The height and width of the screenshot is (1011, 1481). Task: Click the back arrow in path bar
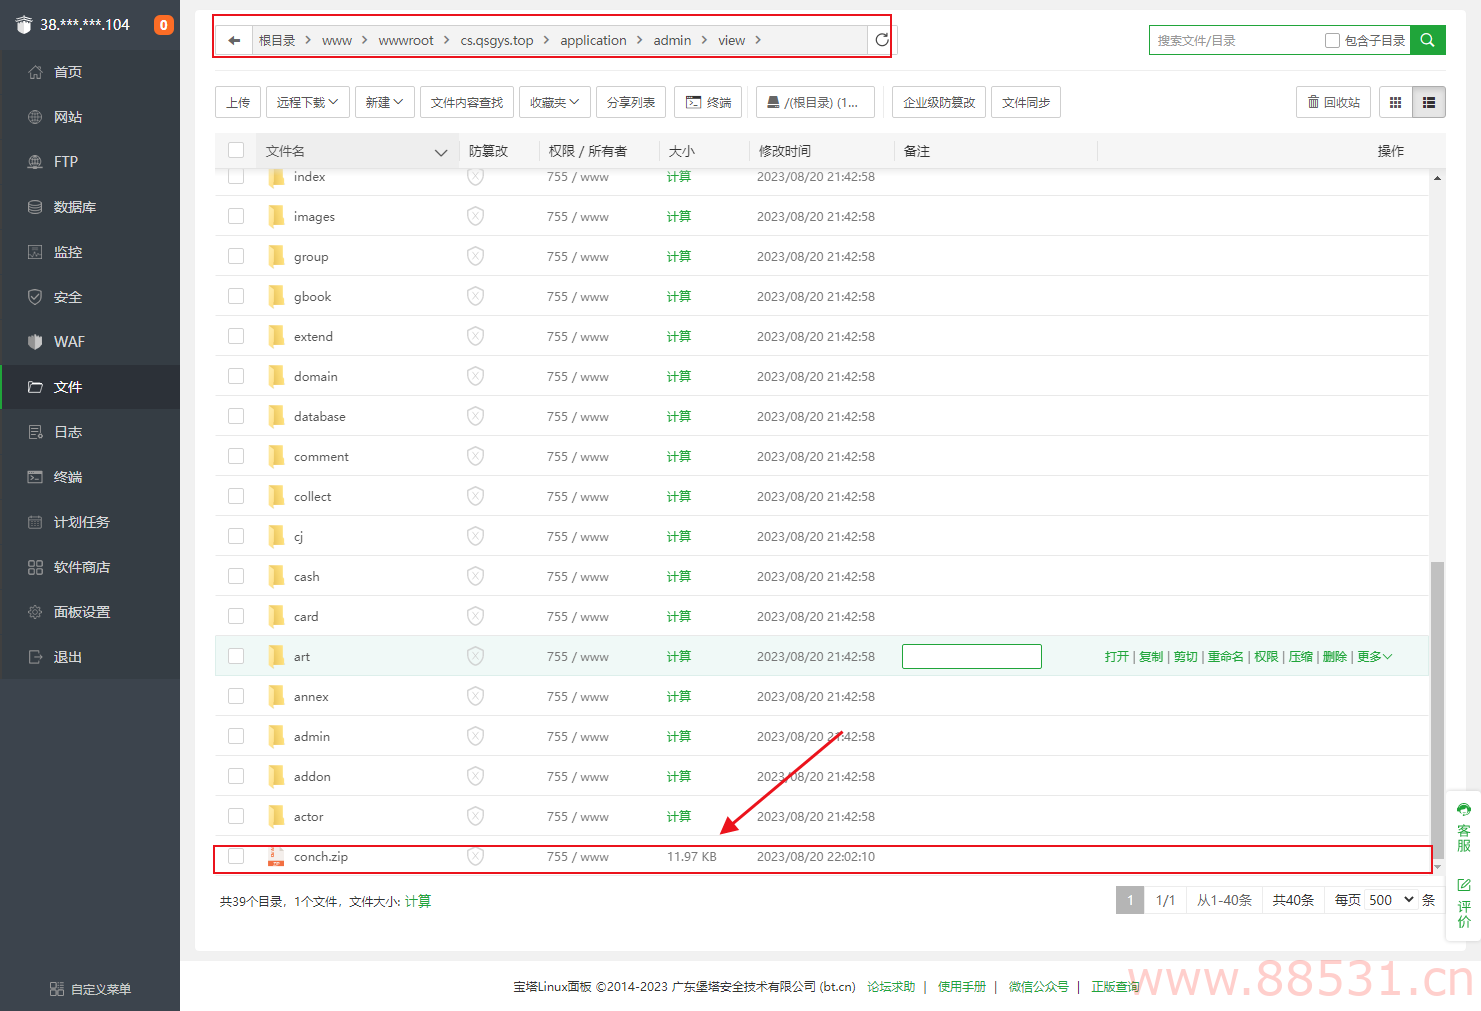pyautogui.click(x=234, y=40)
